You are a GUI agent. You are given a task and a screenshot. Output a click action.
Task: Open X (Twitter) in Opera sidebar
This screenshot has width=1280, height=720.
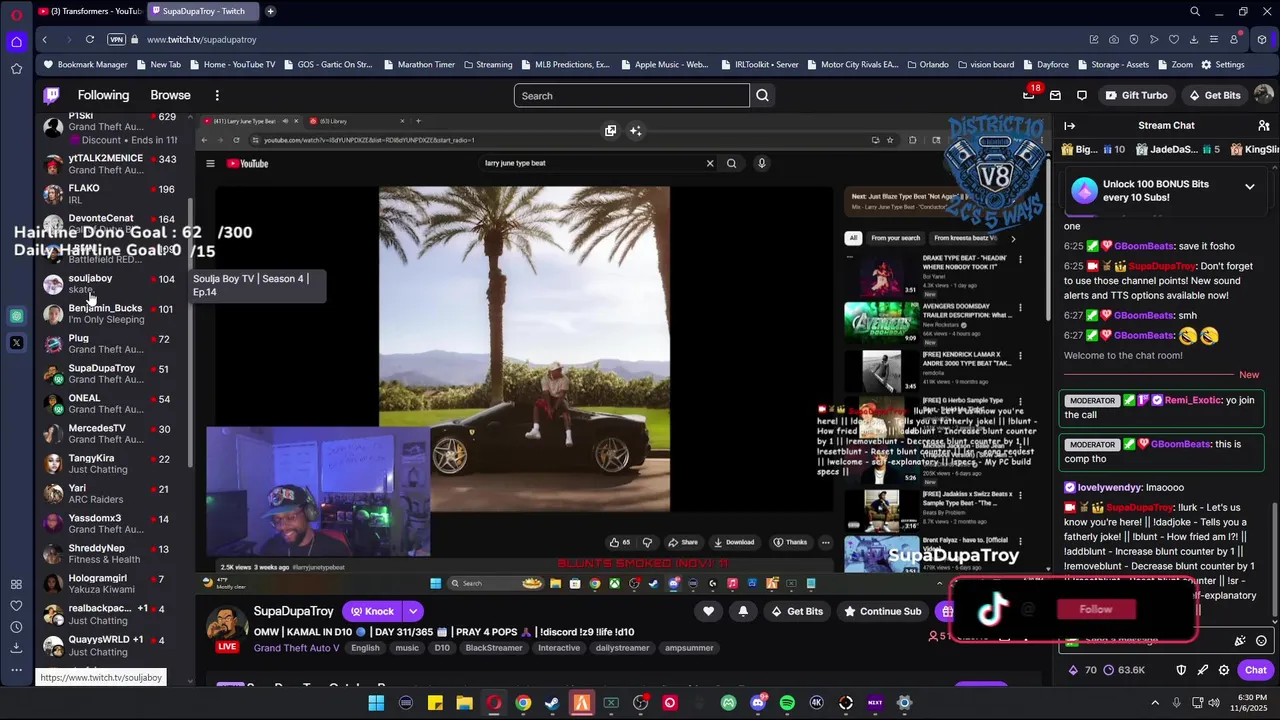tap(16, 343)
